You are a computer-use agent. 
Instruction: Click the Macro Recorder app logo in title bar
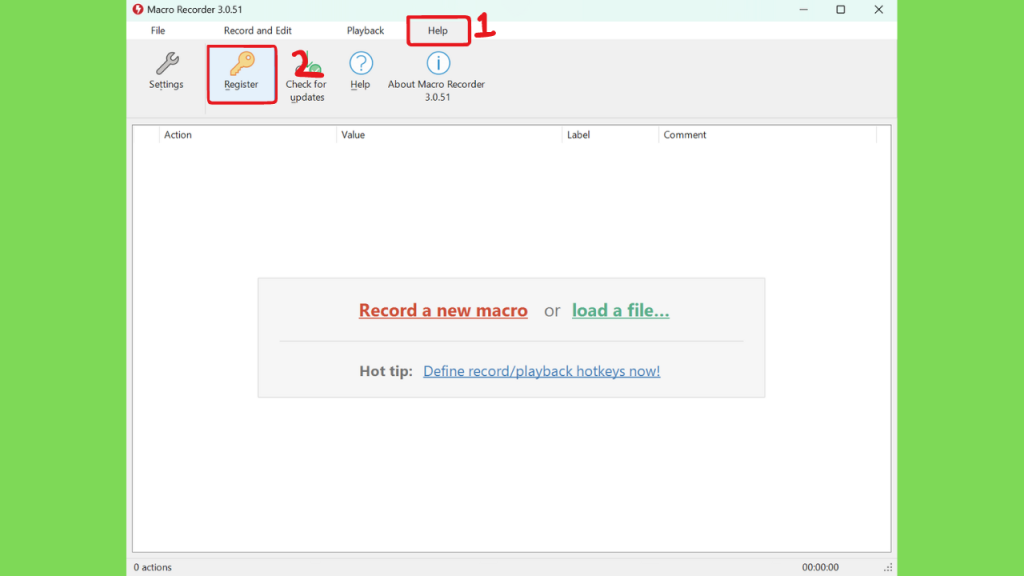coord(138,10)
